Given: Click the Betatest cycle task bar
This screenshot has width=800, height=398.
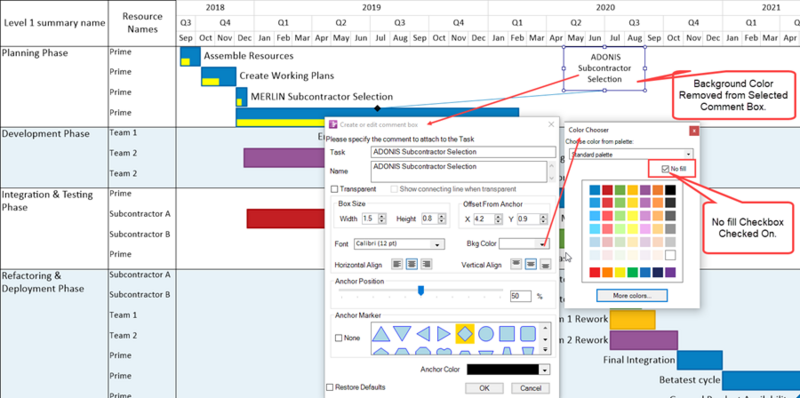Looking at the screenshot, I should point(761,380).
